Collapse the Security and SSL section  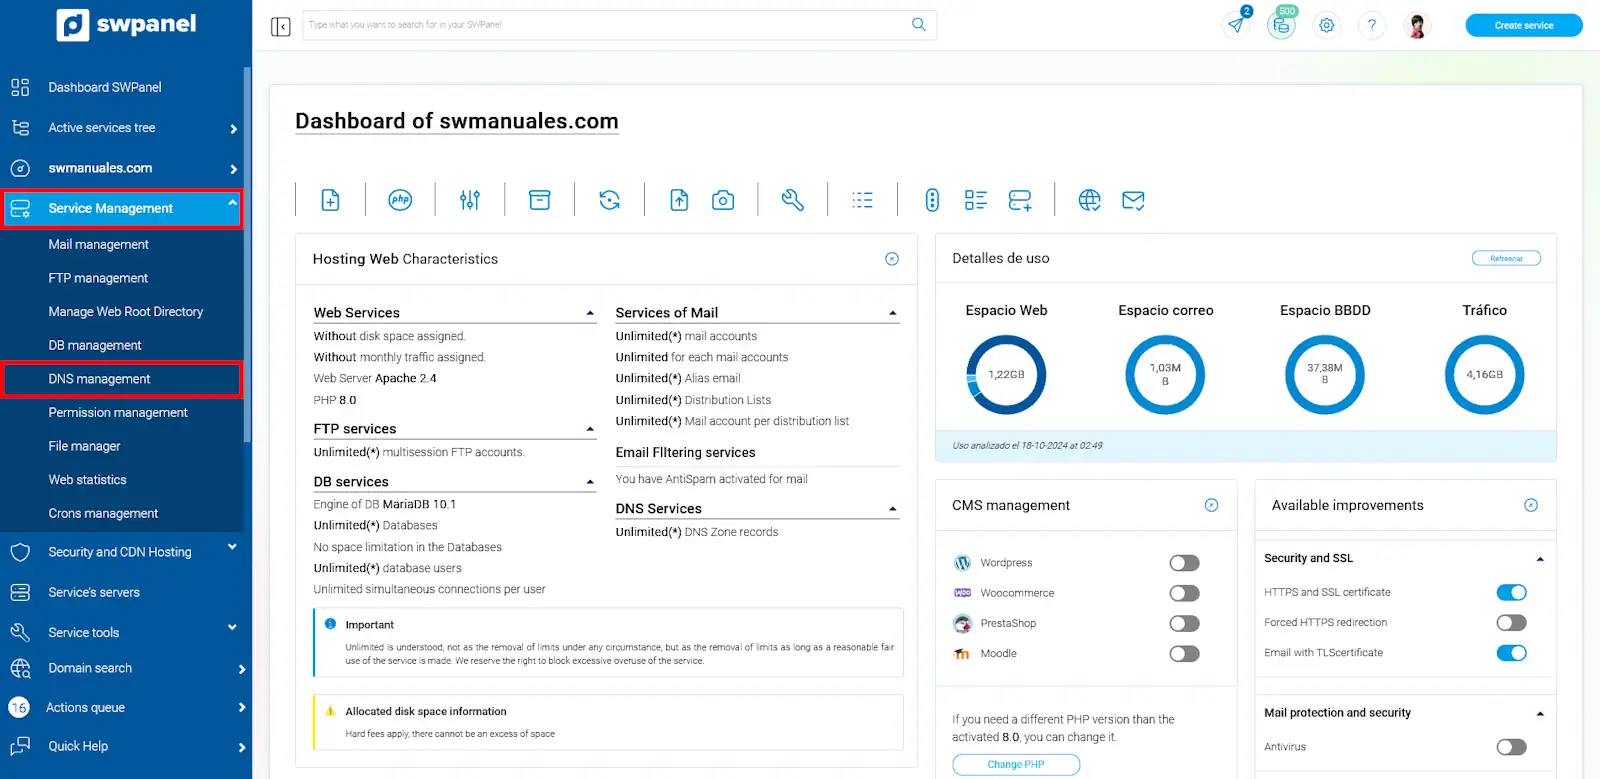[x=1539, y=559]
